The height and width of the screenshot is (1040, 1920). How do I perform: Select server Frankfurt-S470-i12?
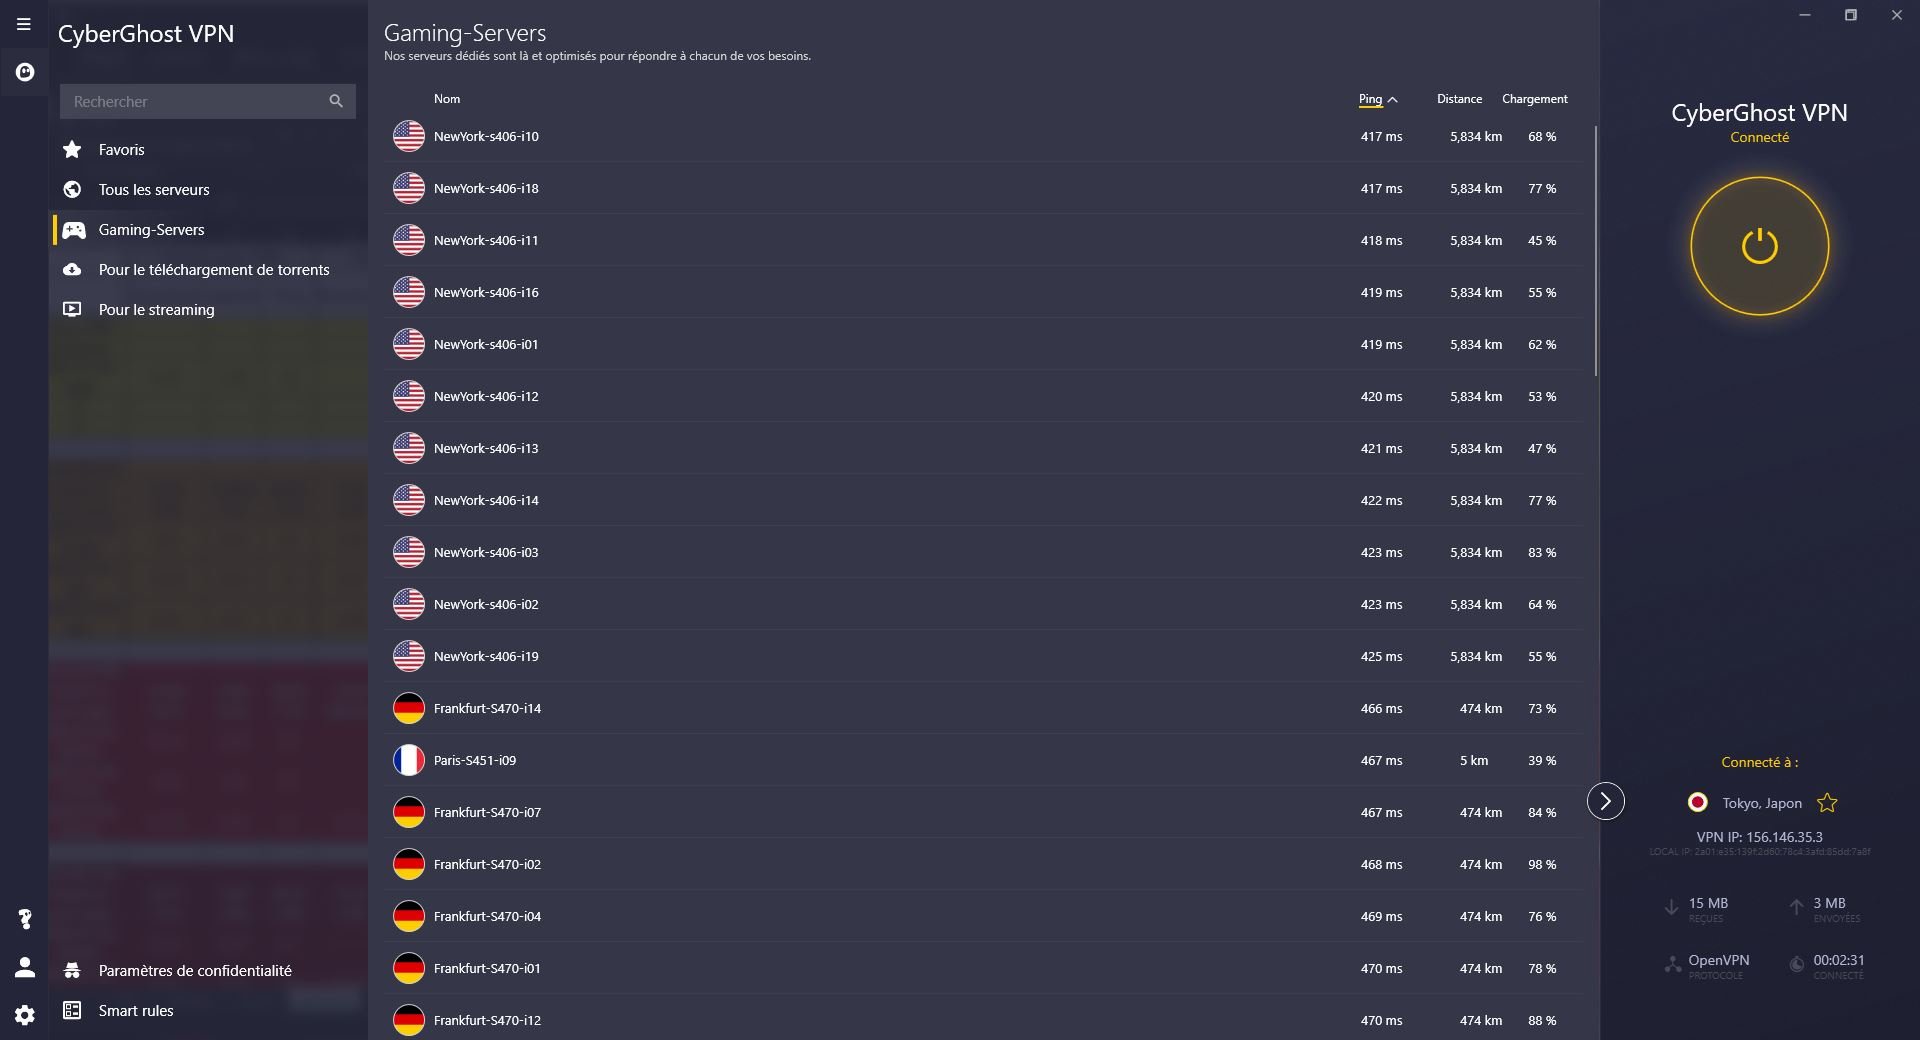click(983, 1018)
